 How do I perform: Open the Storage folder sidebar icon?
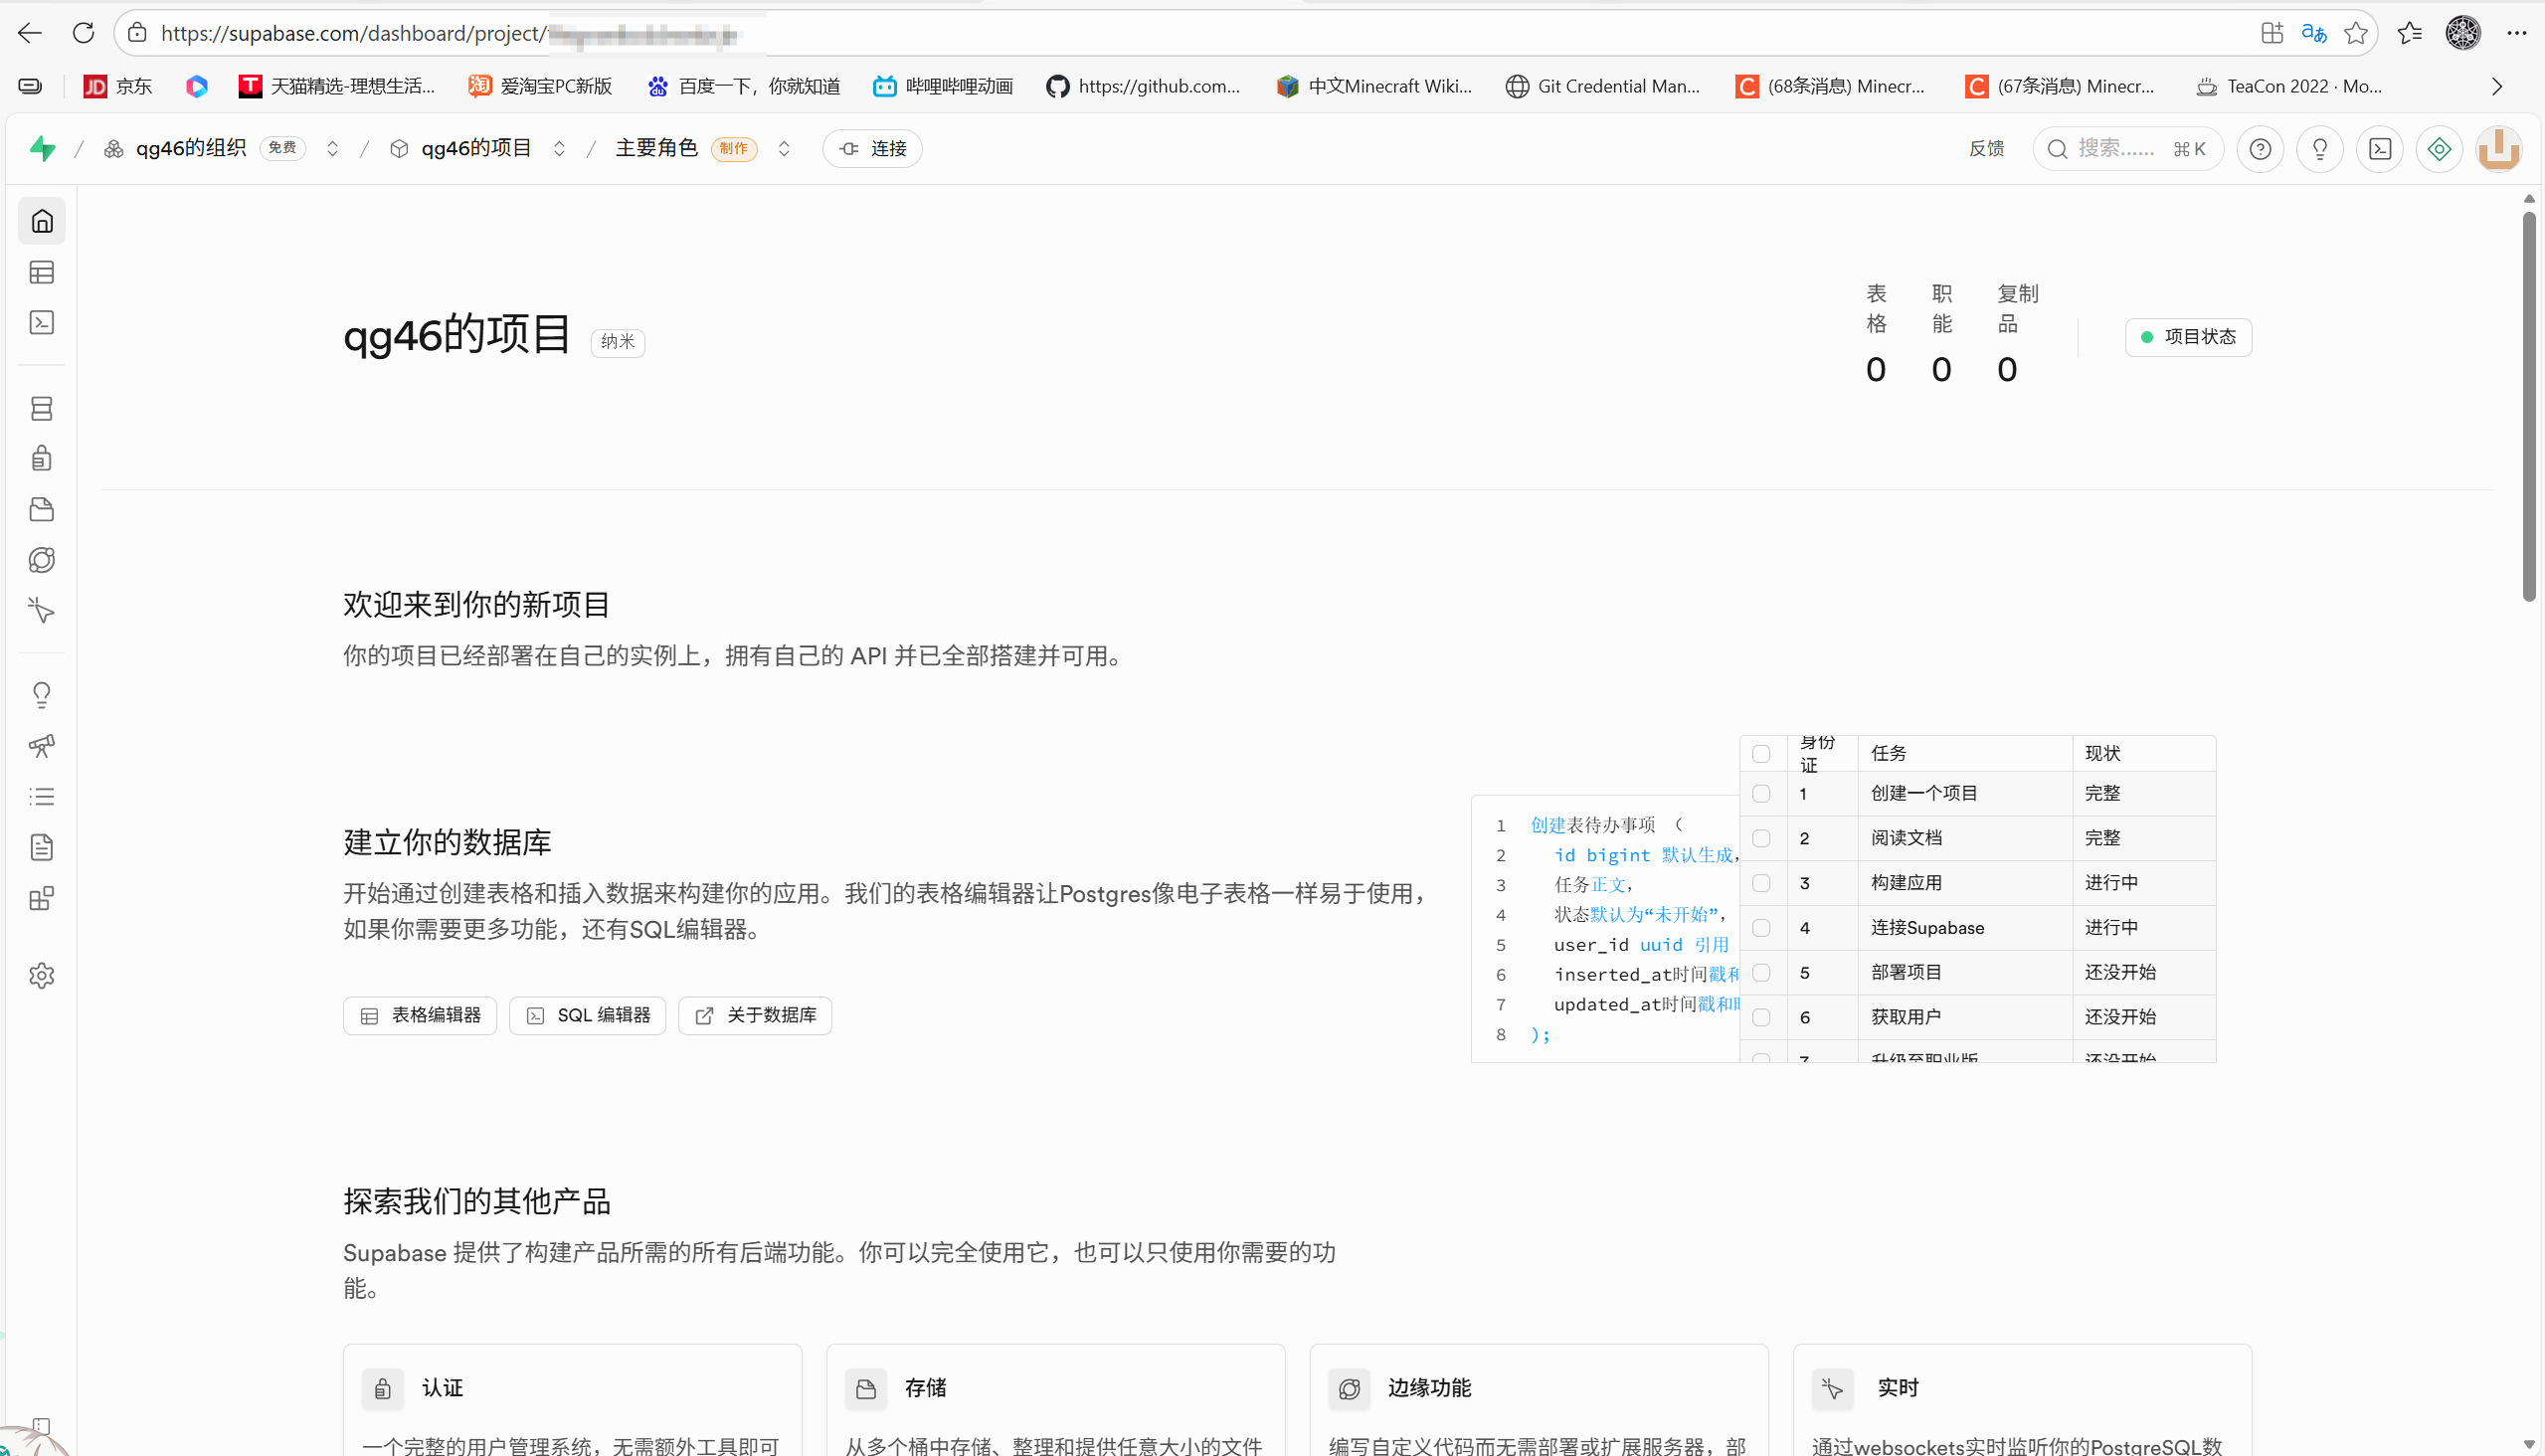(41, 509)
